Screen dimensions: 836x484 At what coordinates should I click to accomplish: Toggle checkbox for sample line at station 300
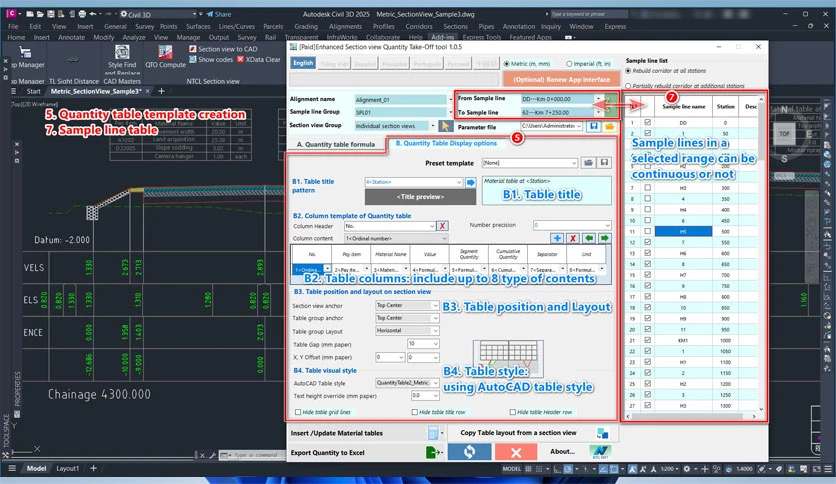(x=647, y=188)
